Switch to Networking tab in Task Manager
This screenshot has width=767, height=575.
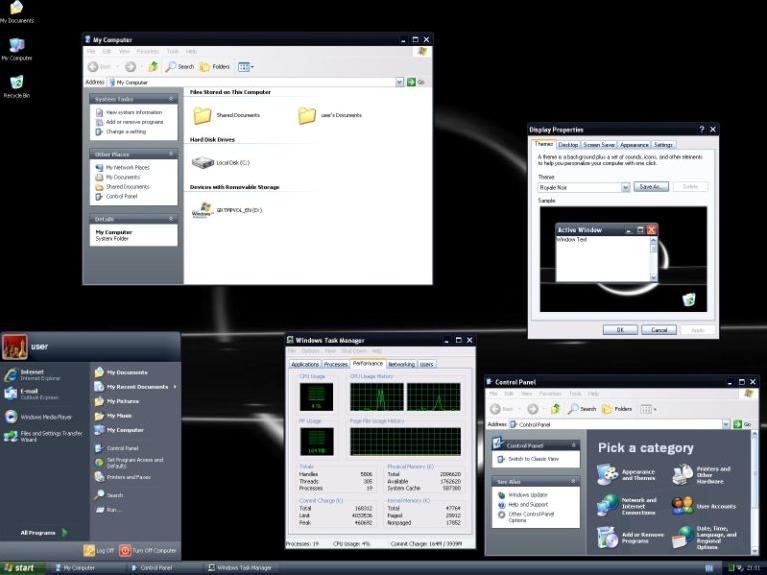(401, 365)
